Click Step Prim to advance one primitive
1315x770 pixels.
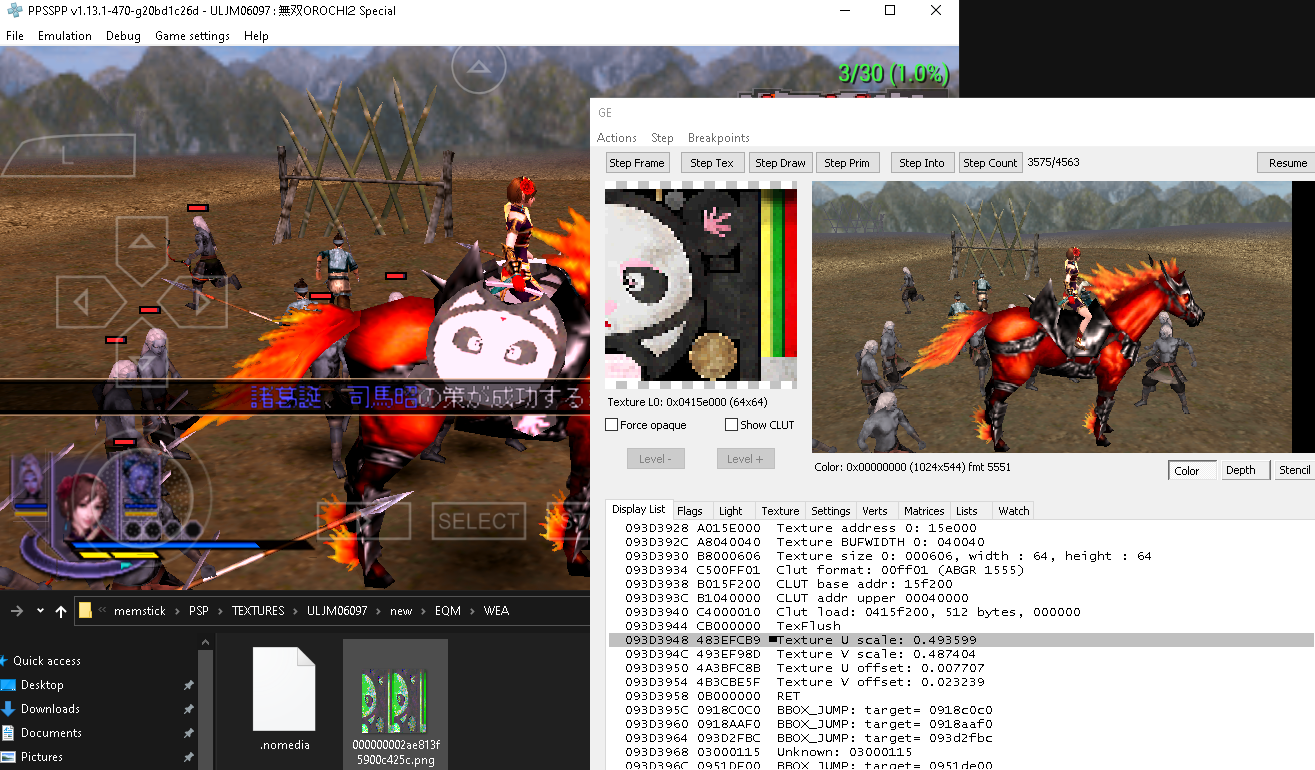[847, 162]
